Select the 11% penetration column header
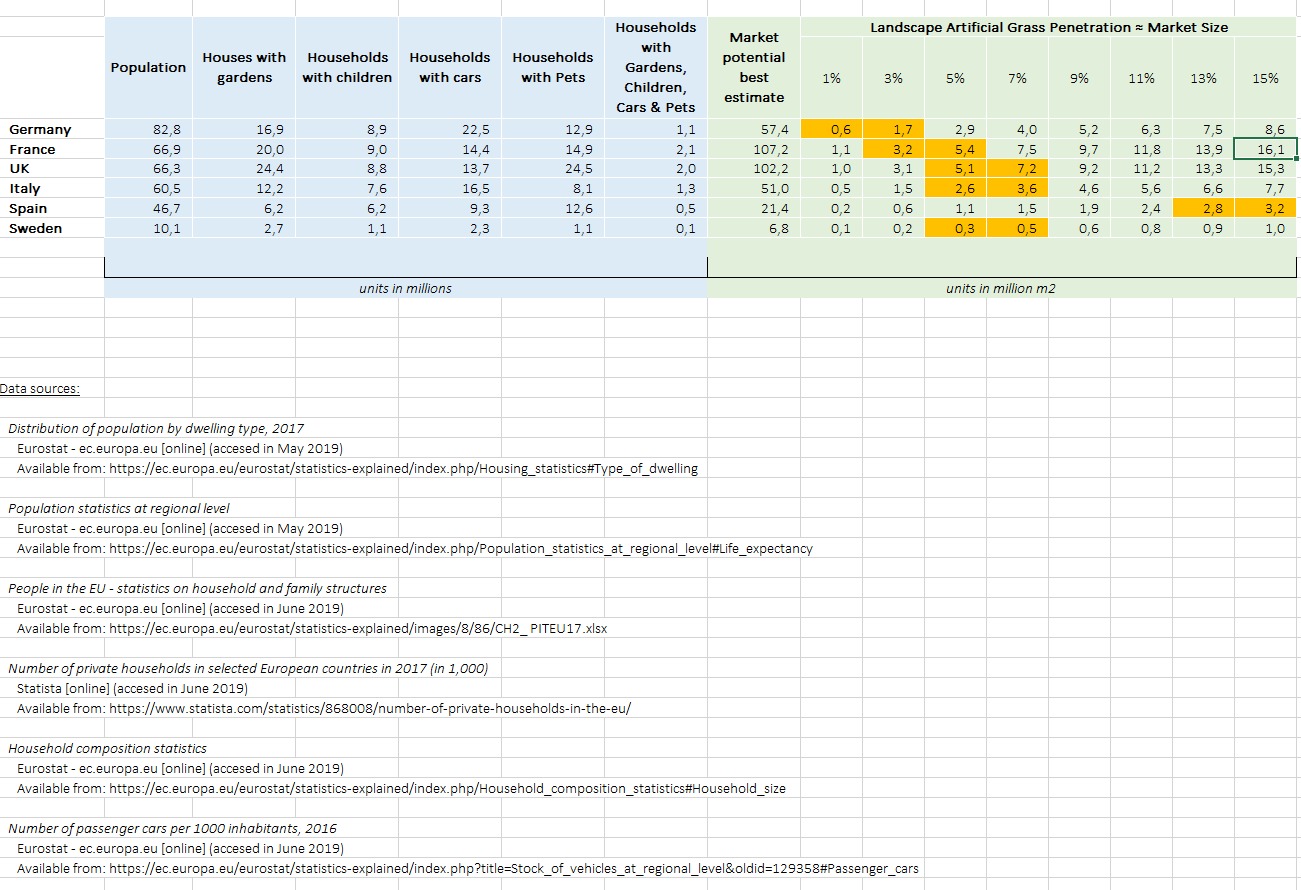Screen dimensions: 1301x890 1141,78
